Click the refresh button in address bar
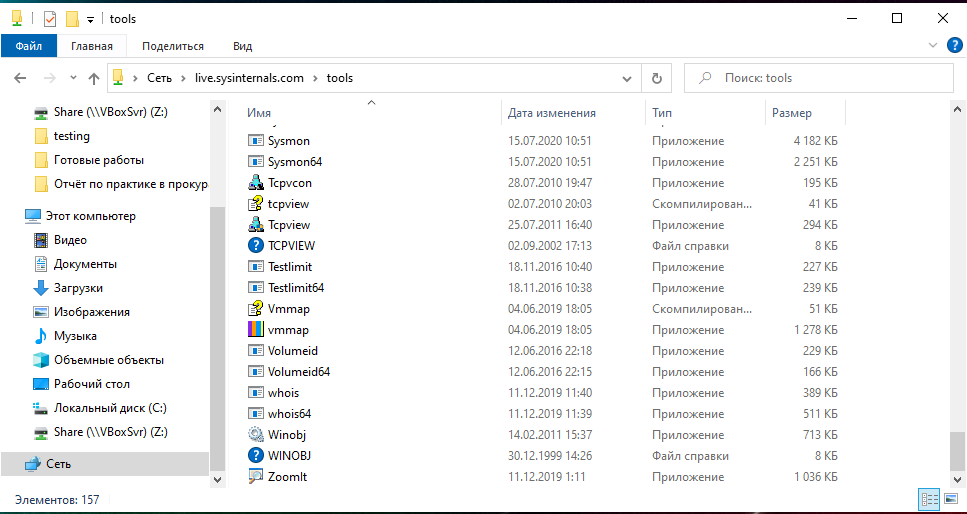The image size is (967, 514). [x=656, y=78]
